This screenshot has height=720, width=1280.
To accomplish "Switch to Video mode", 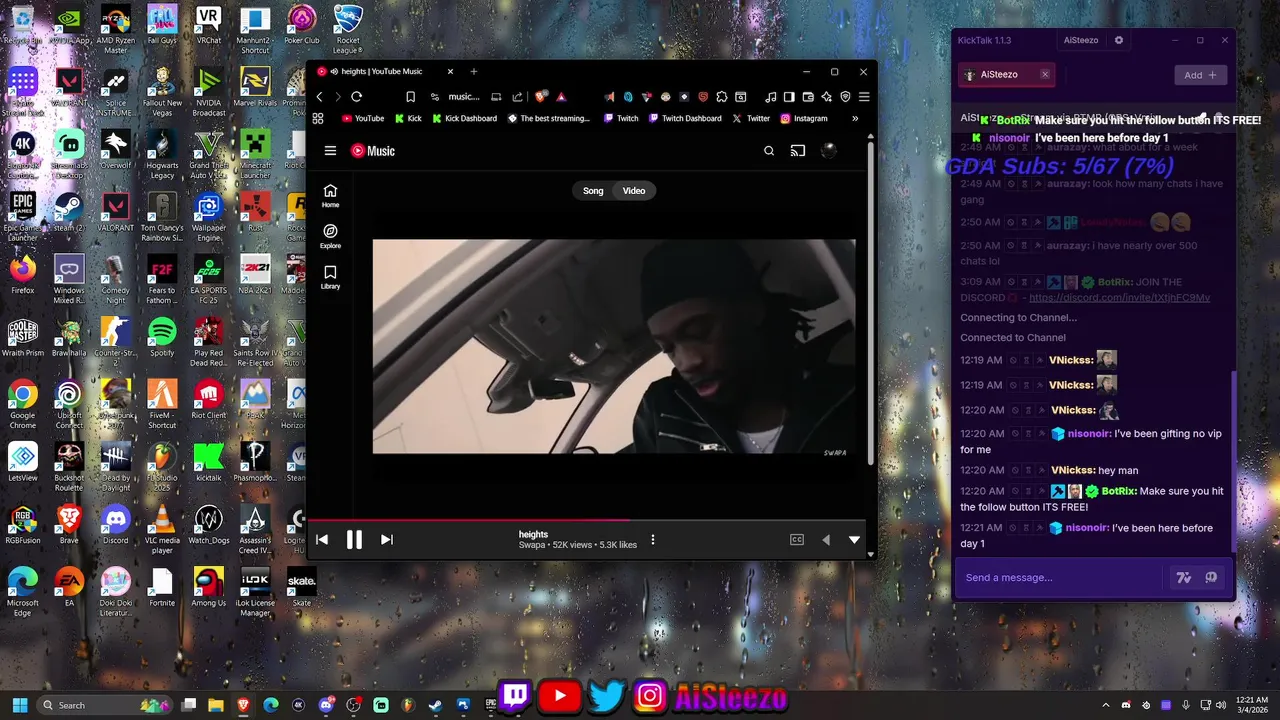I will coord(634,191).
